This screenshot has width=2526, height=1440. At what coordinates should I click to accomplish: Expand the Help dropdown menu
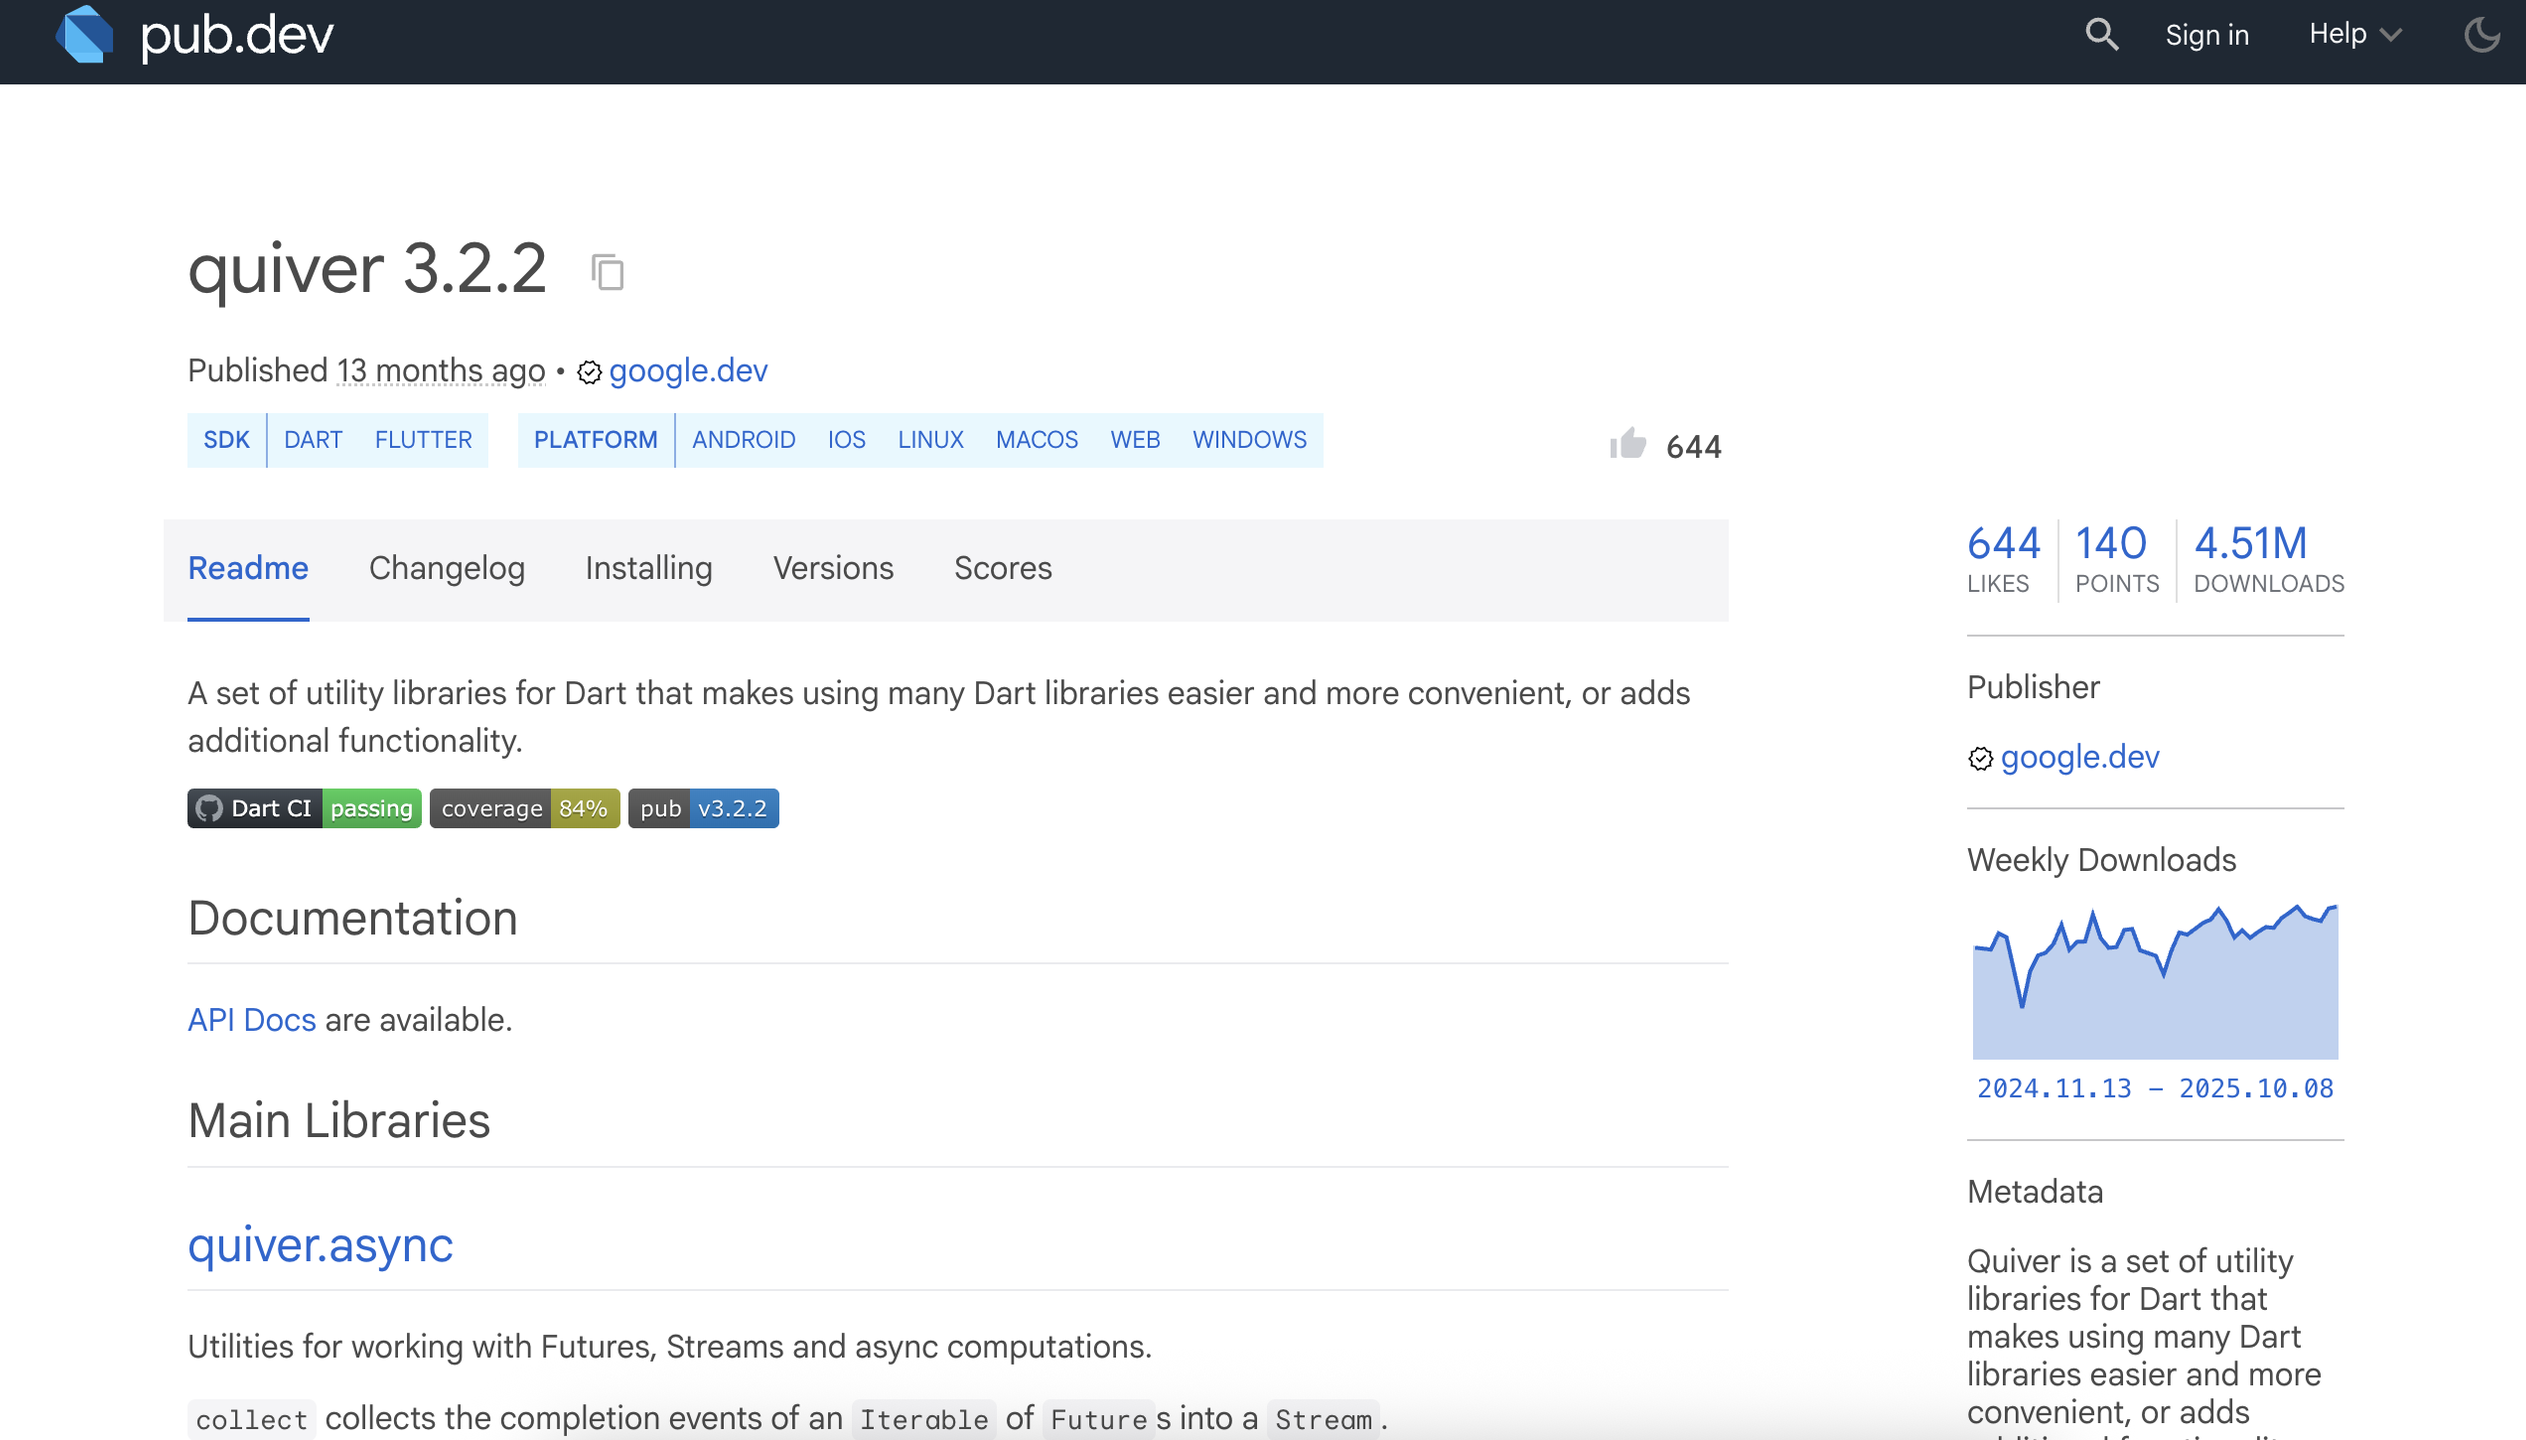2354,34
